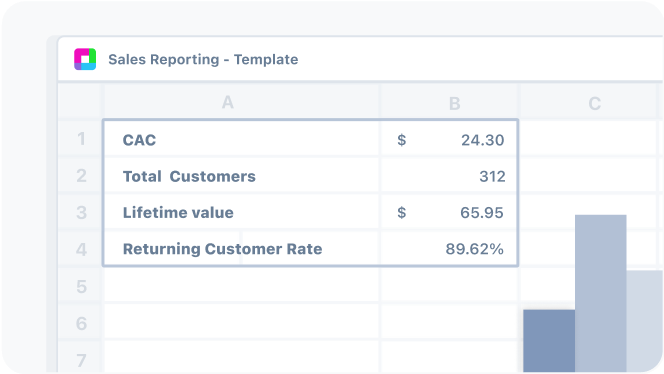Screen dimensions: 664x374
Task: Click the light gray-blue chart bar
Action: pyautogui.click(x=645, y=321)
